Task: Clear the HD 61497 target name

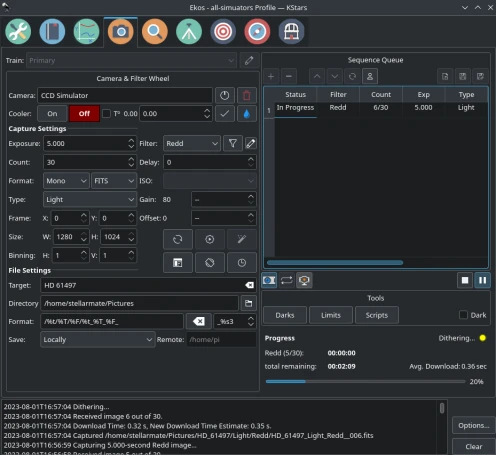Action: point(249,285)
